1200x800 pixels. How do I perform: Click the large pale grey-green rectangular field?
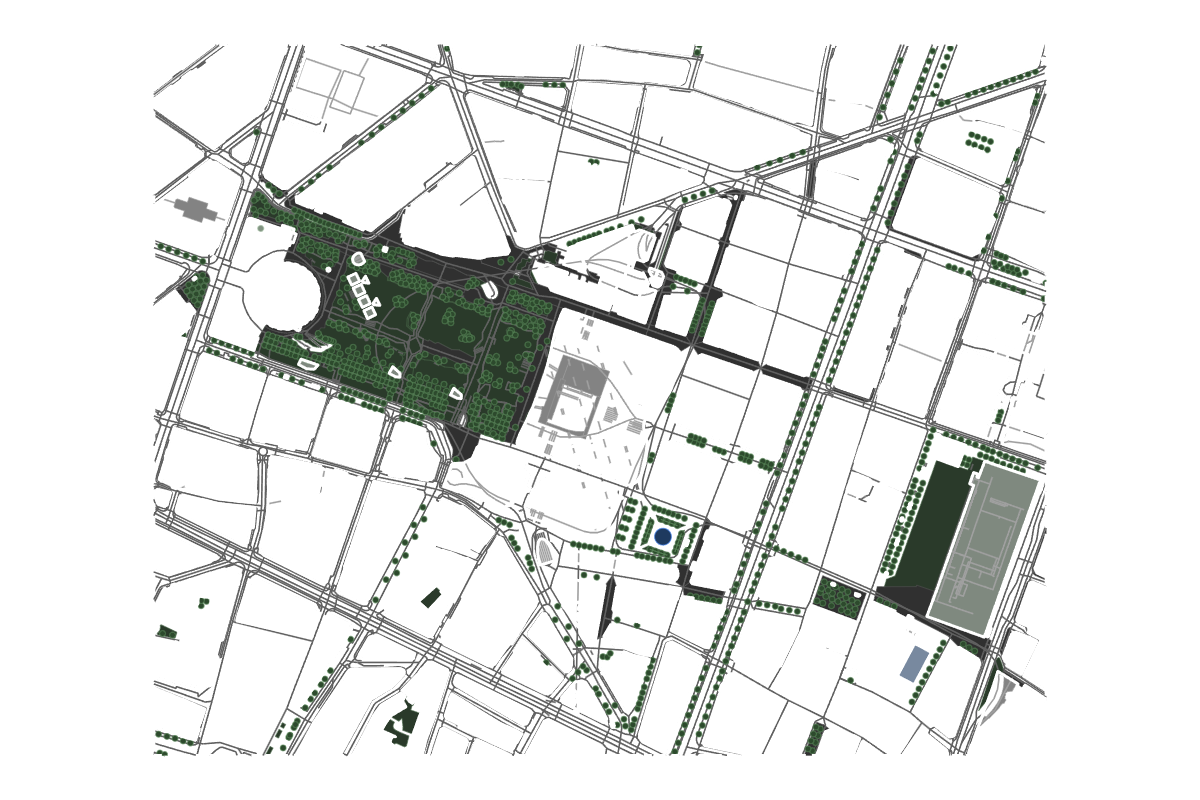click(x=983, y=547)
